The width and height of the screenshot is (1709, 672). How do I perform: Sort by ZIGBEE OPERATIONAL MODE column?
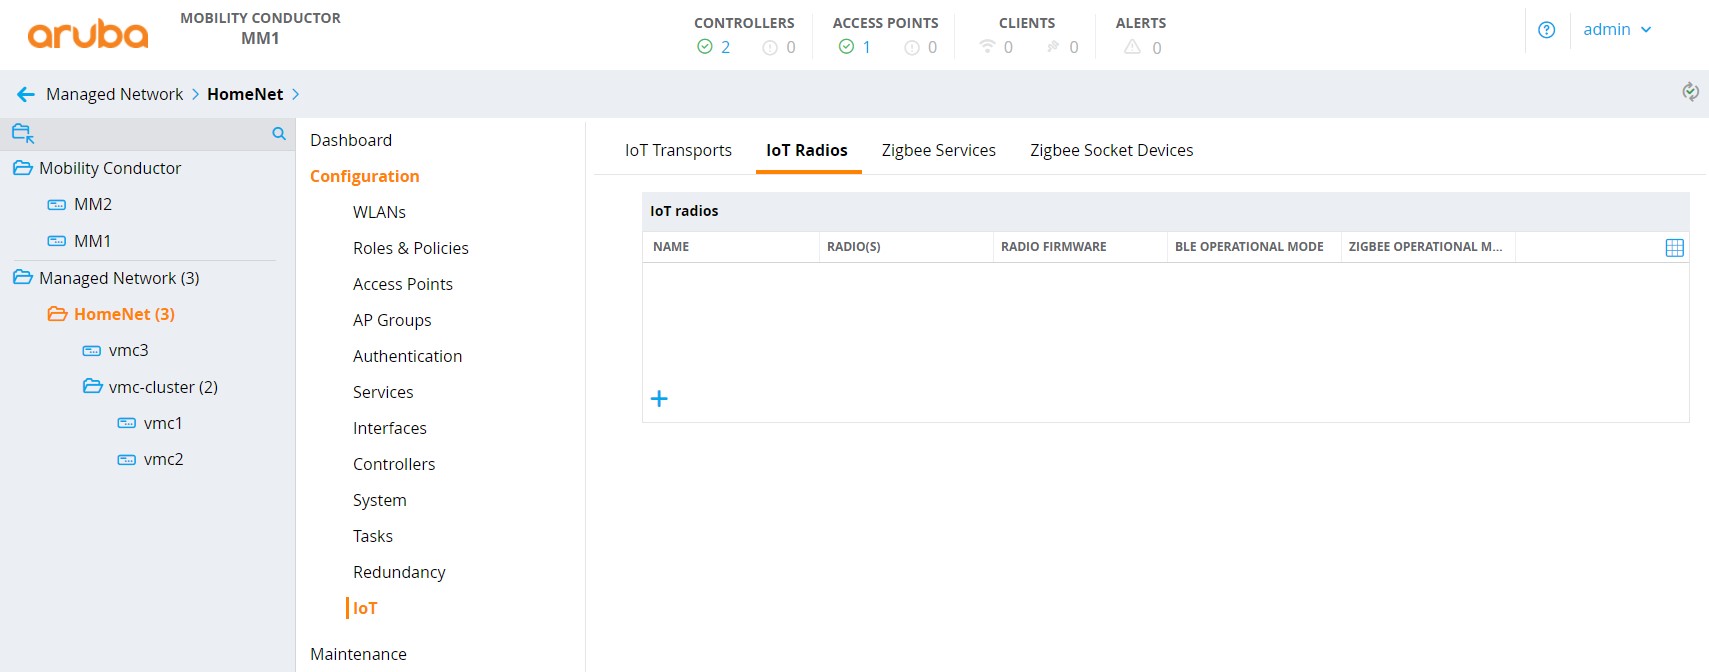[x=1425, y=247]
